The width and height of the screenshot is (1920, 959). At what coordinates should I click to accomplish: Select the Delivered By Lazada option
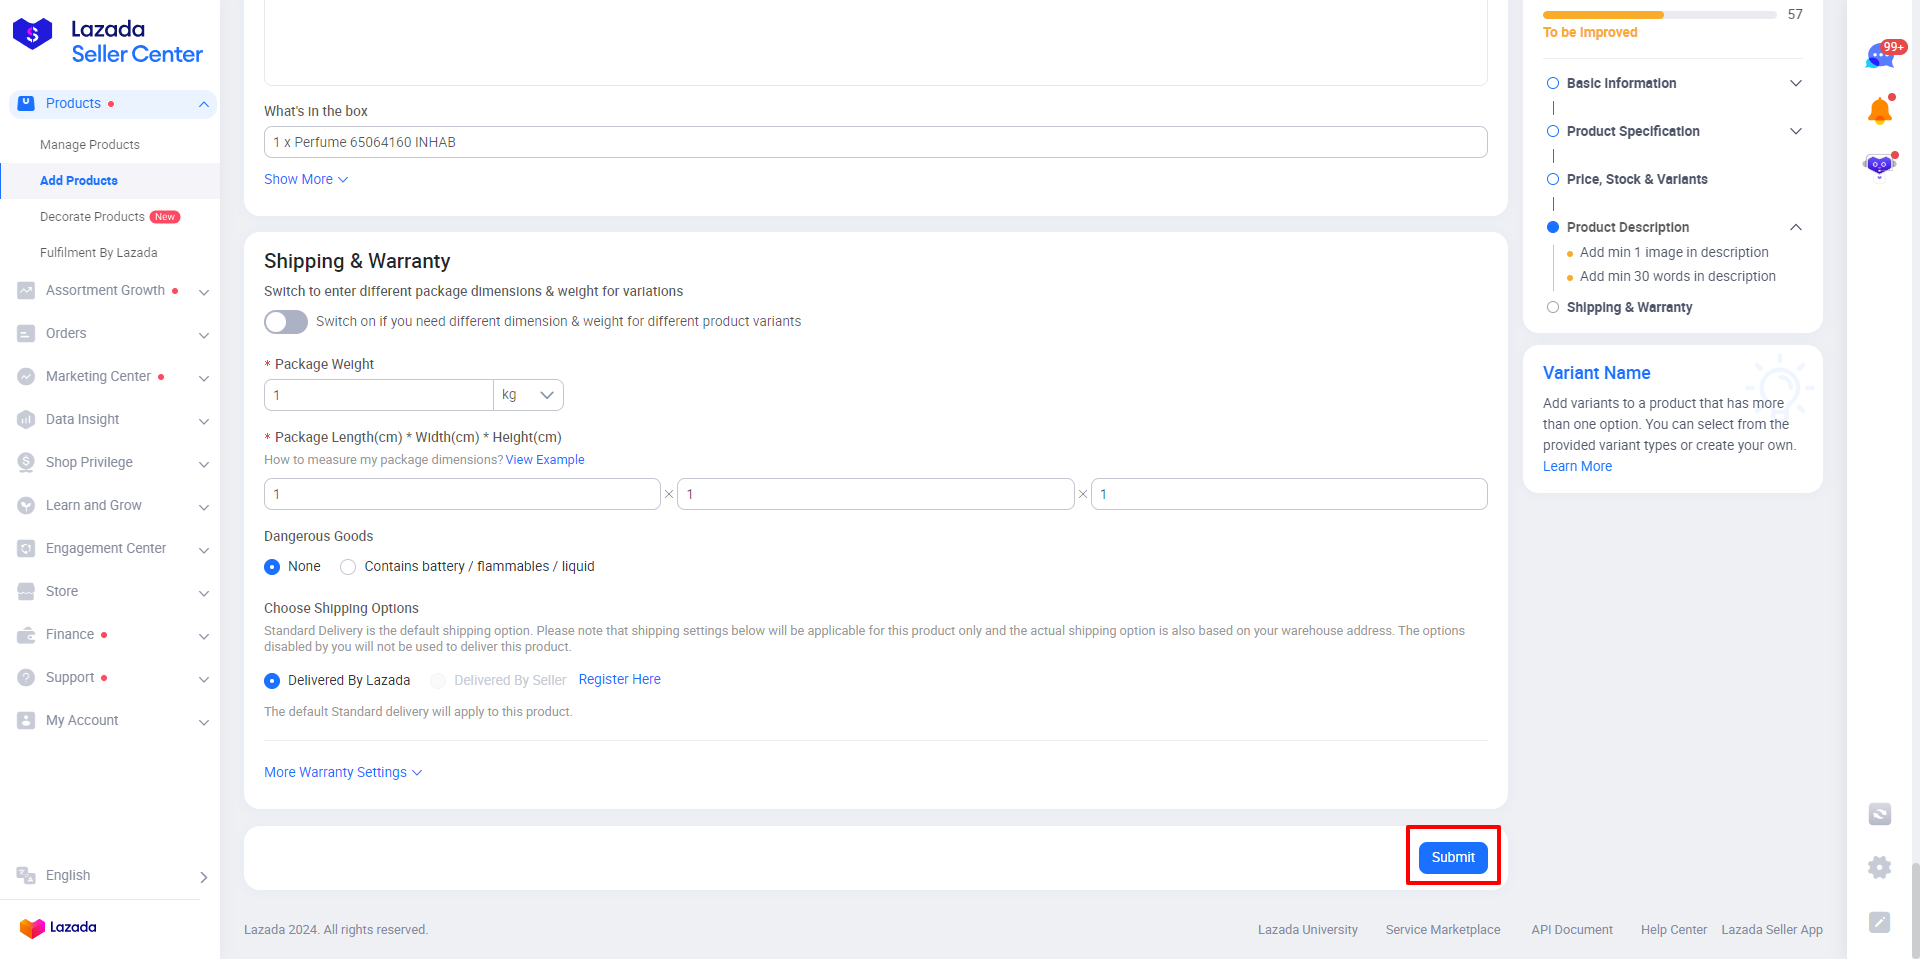(272, 681)
